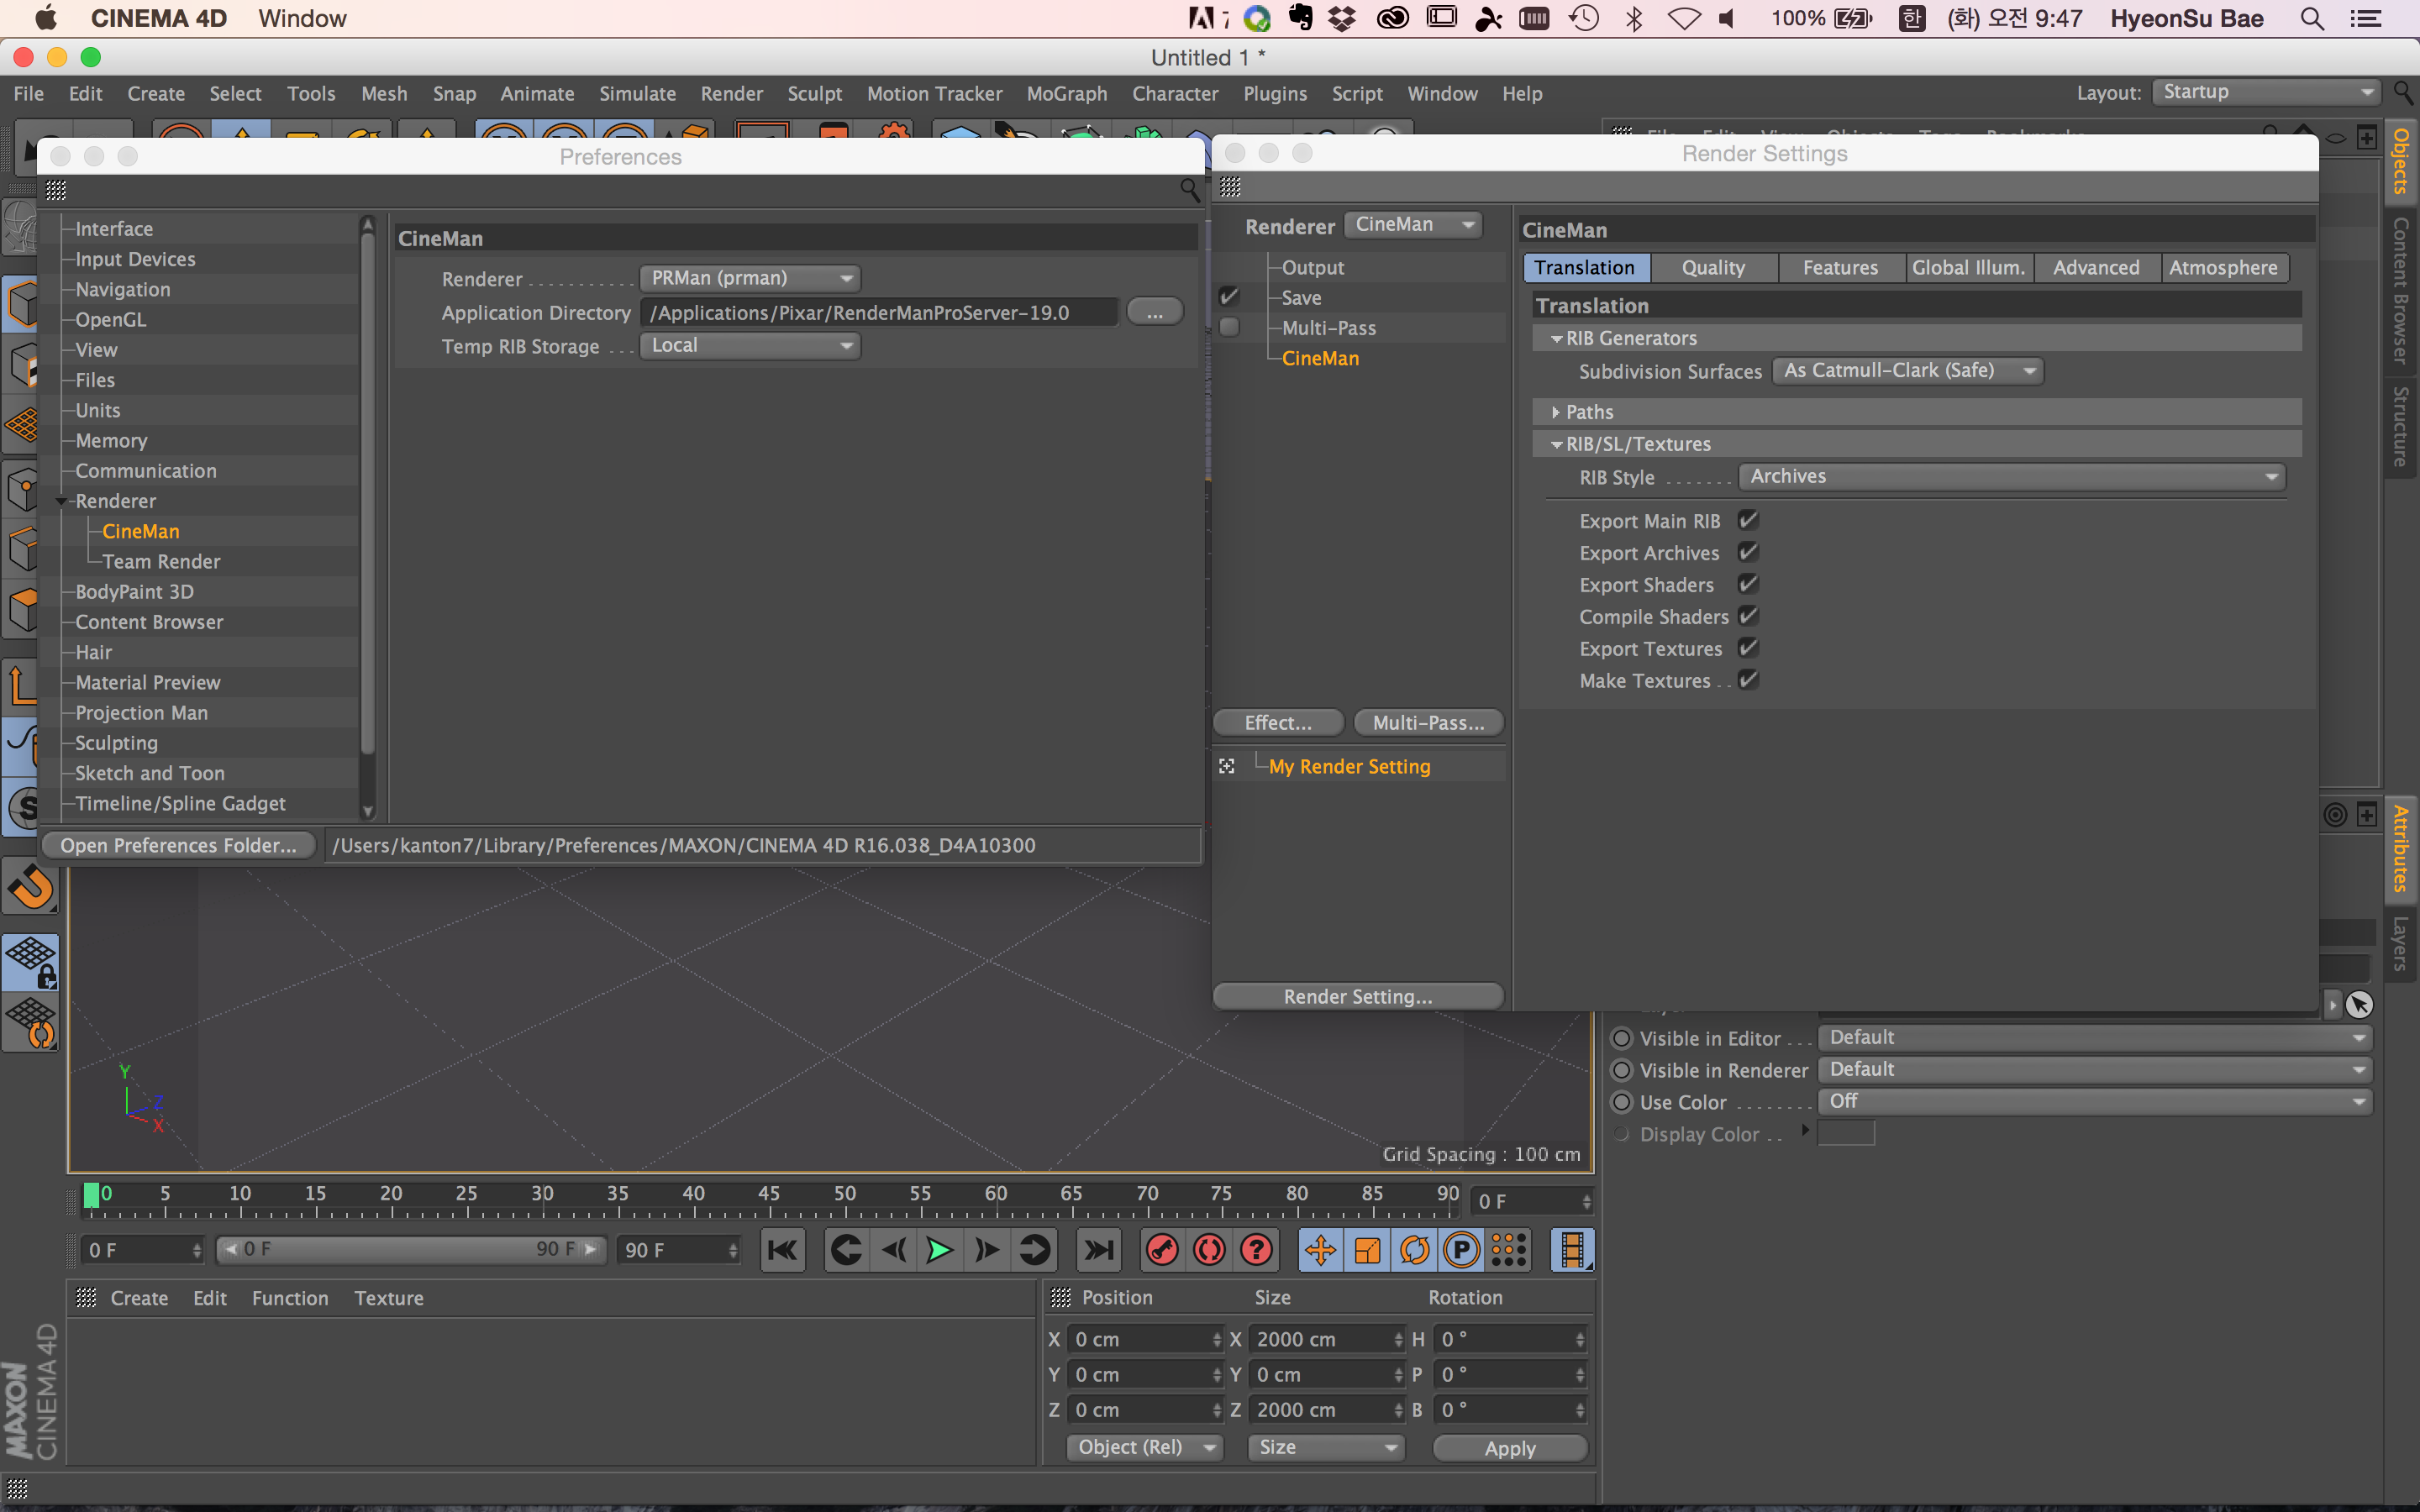Collapse RIB/SL/Textures section
The image size is (2420, 1512).
click(1556, 444)
